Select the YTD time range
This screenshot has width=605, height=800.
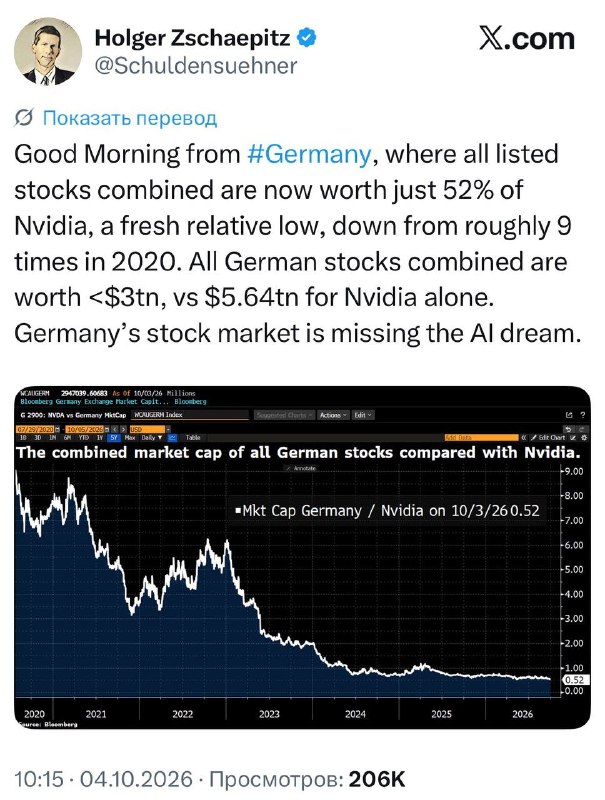83,438
